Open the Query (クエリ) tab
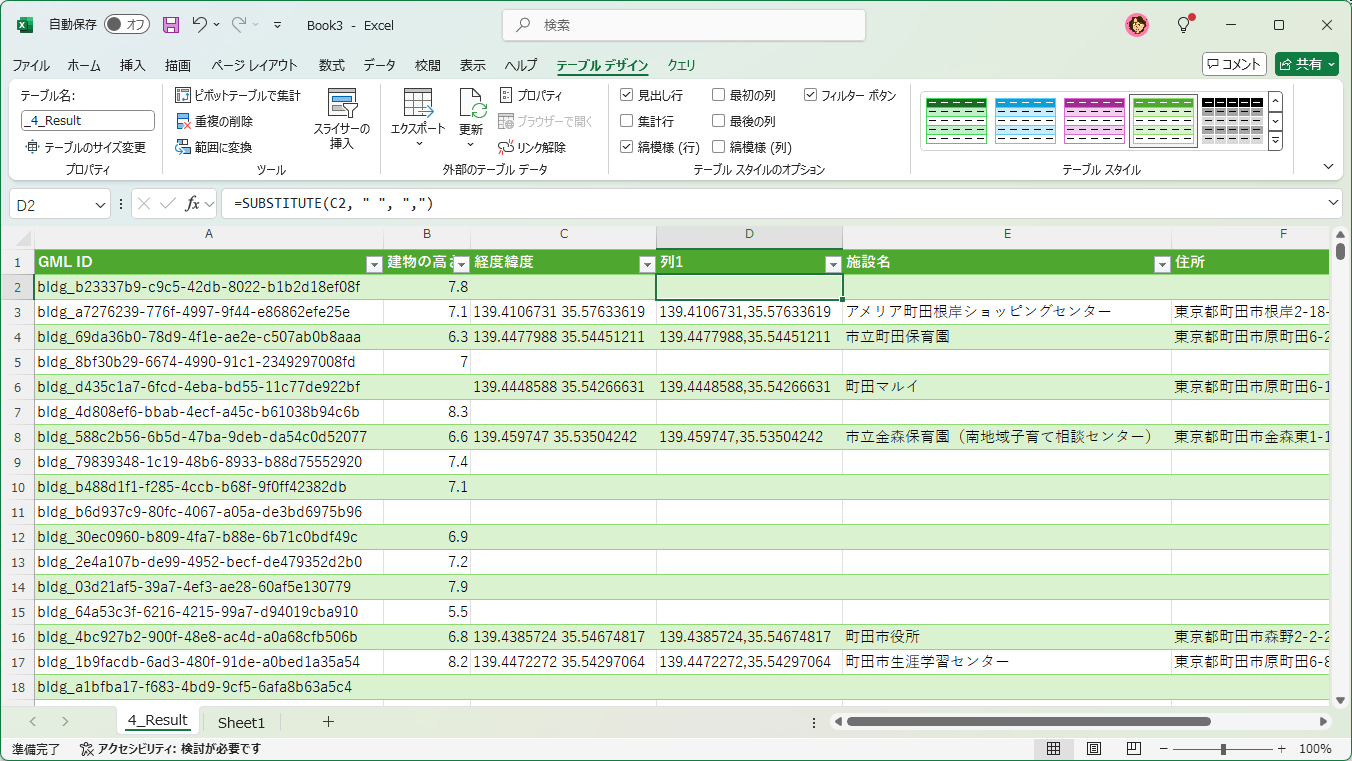This screenshot has width=1352, height=761. click(682, 65)
